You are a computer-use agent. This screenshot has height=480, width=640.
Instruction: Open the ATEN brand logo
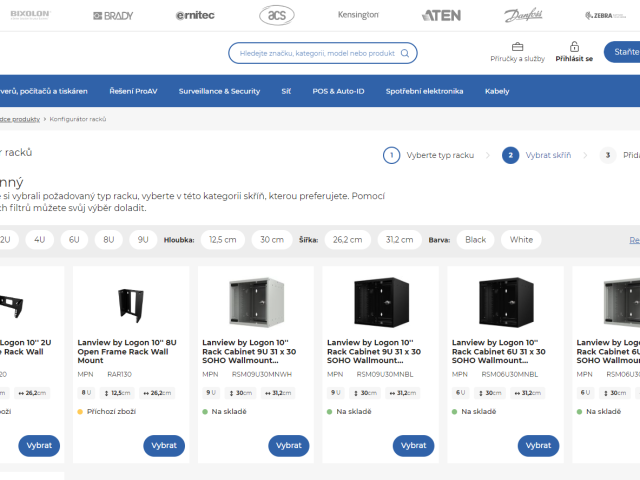pyautogui.click(x=441, y=16)
